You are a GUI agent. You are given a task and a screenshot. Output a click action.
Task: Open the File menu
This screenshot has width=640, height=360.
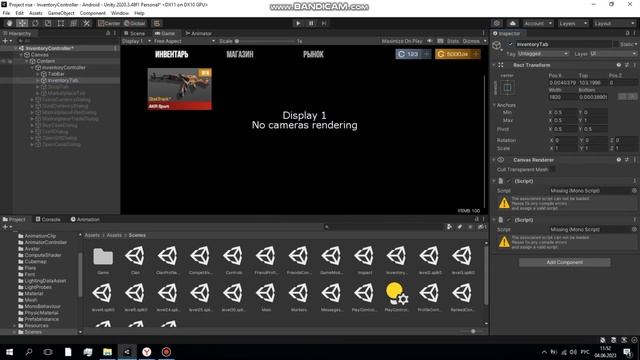(6, 13)
